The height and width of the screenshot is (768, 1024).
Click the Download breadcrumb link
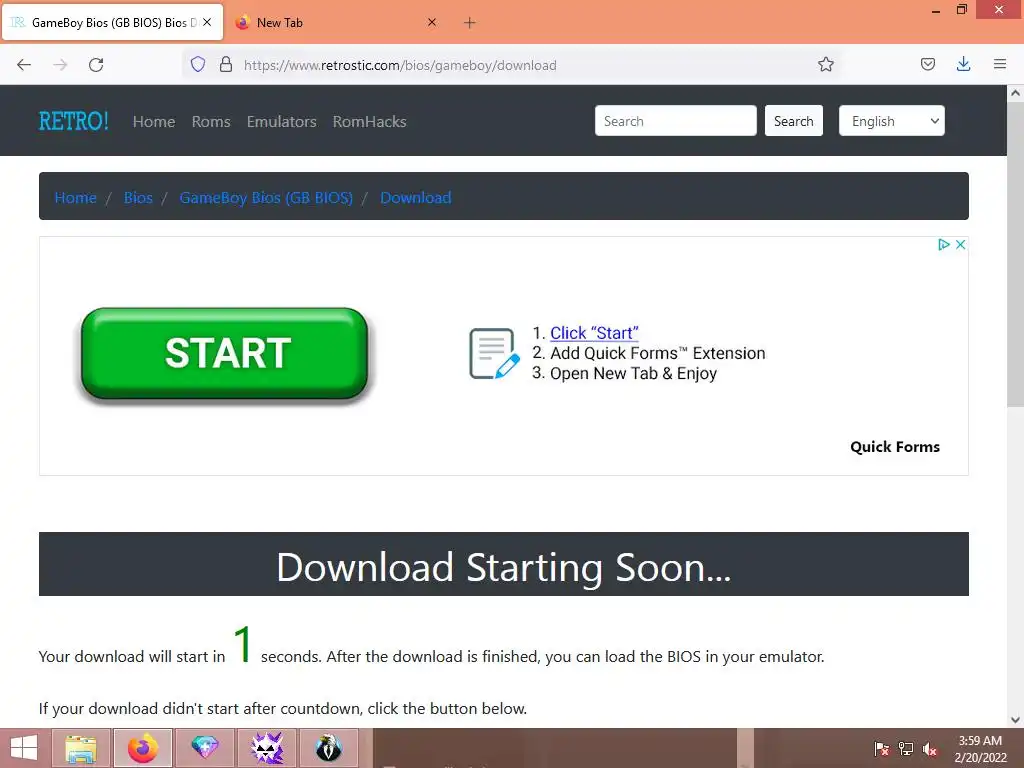click(415, 197)
